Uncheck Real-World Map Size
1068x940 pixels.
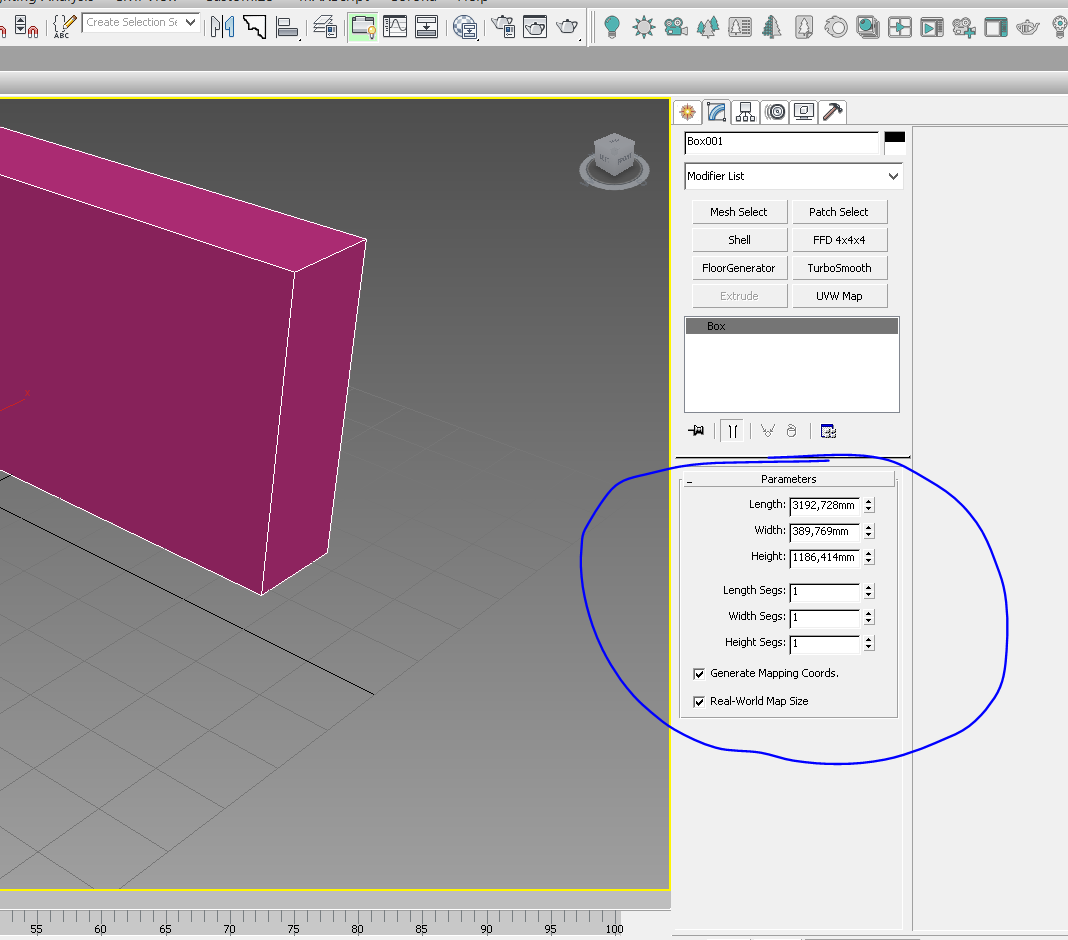699,702
